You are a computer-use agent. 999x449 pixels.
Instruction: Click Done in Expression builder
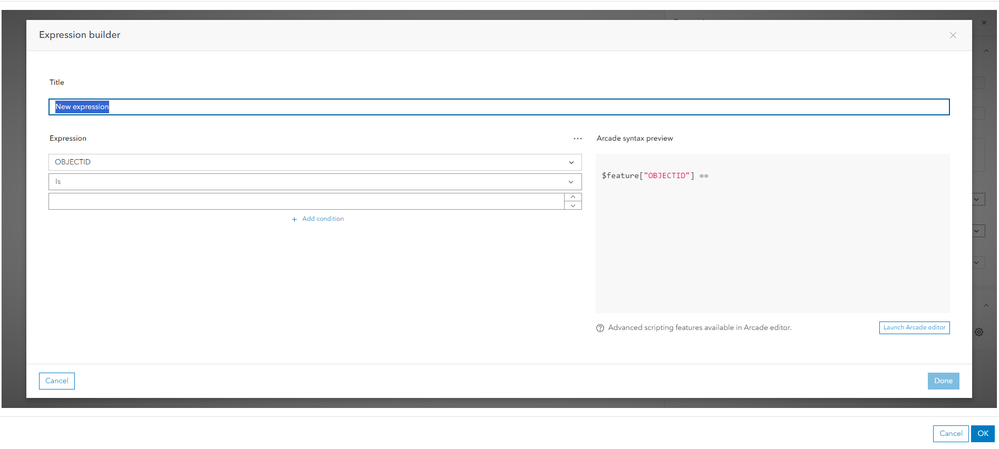943,381
